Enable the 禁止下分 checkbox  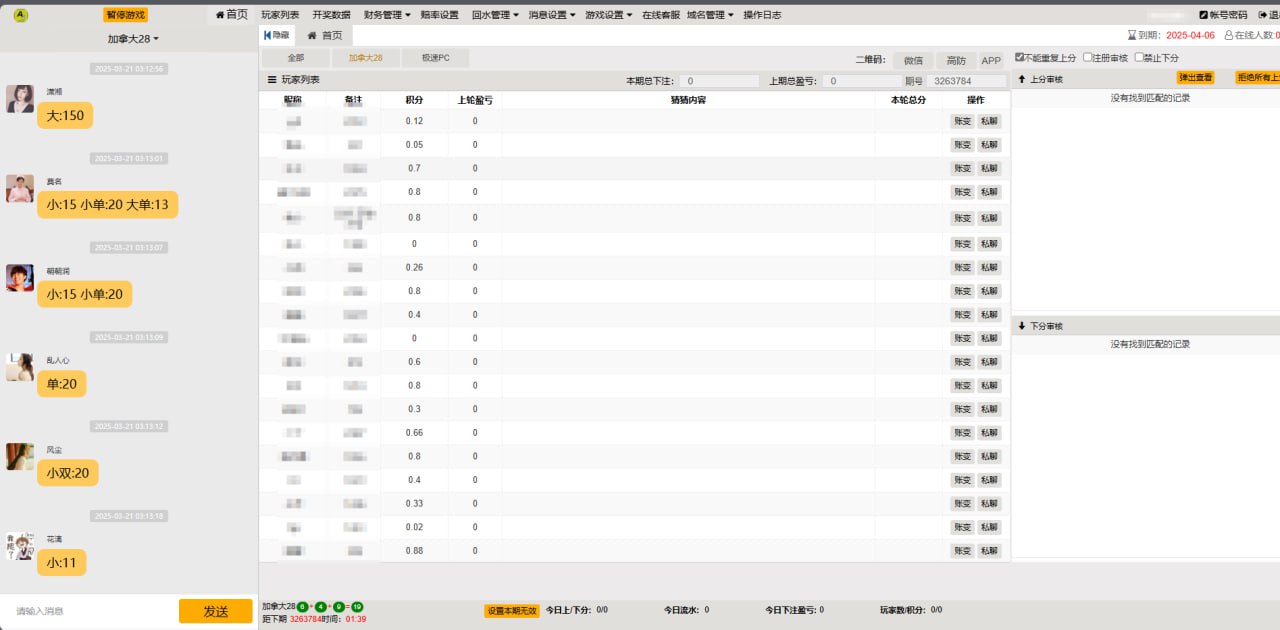pos(1138,57)
